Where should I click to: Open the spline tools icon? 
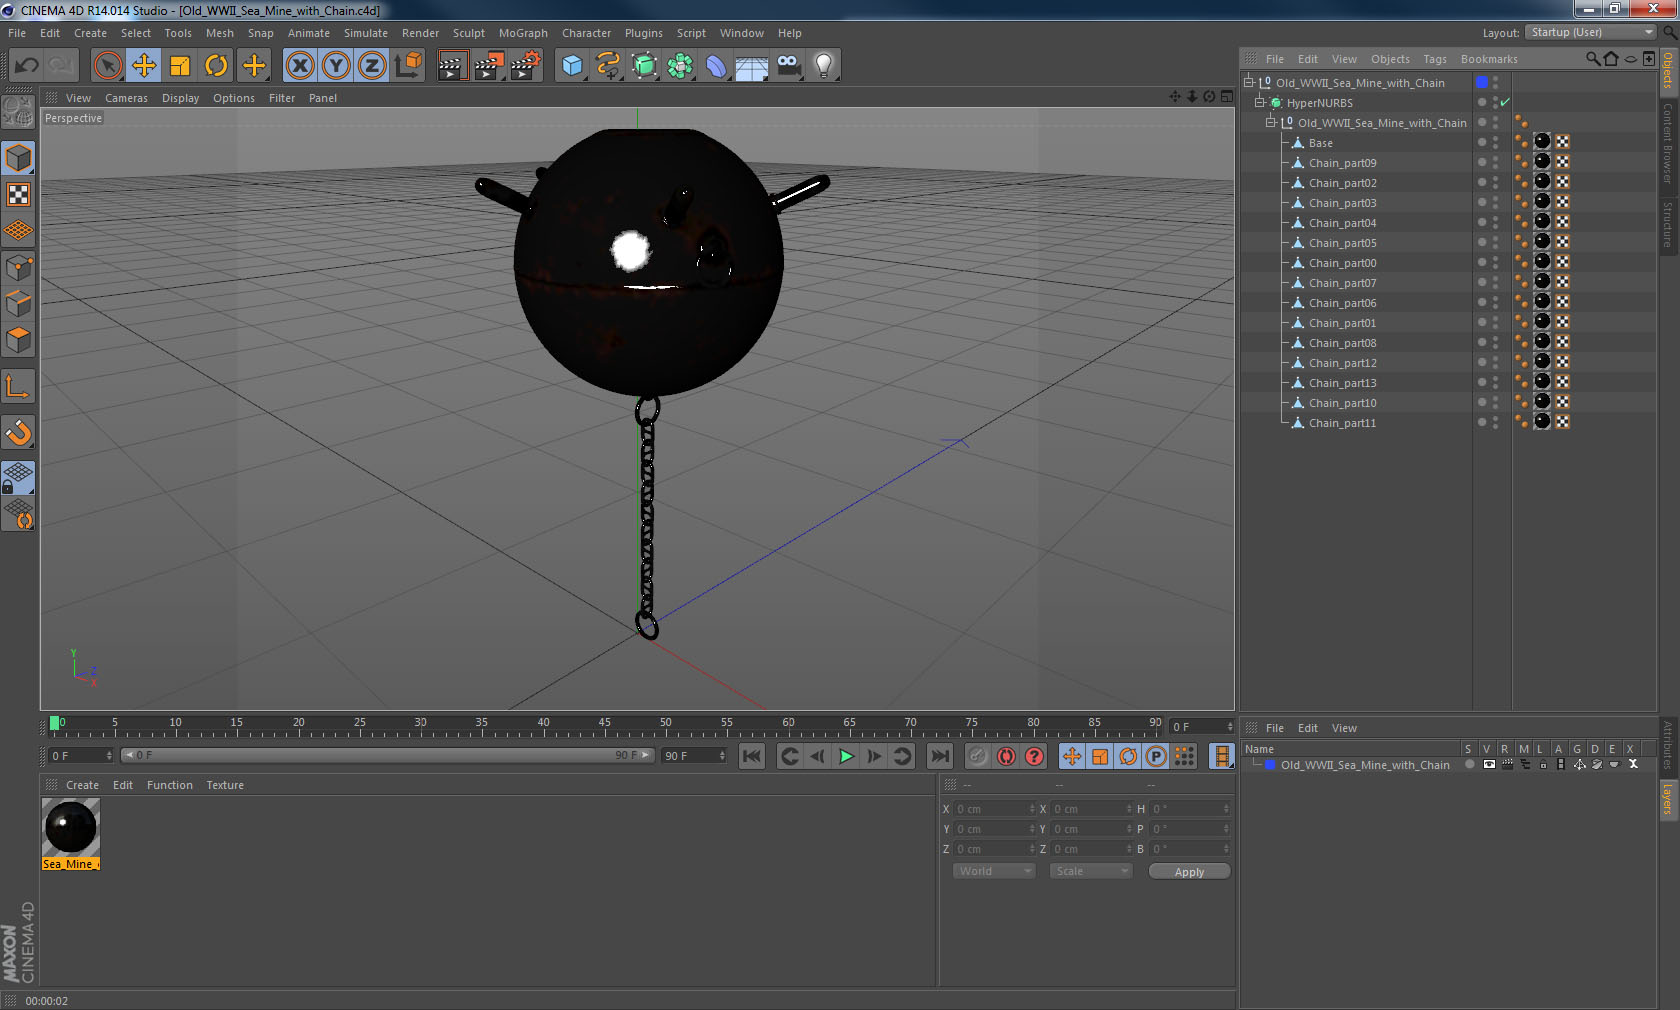(608, 66)
